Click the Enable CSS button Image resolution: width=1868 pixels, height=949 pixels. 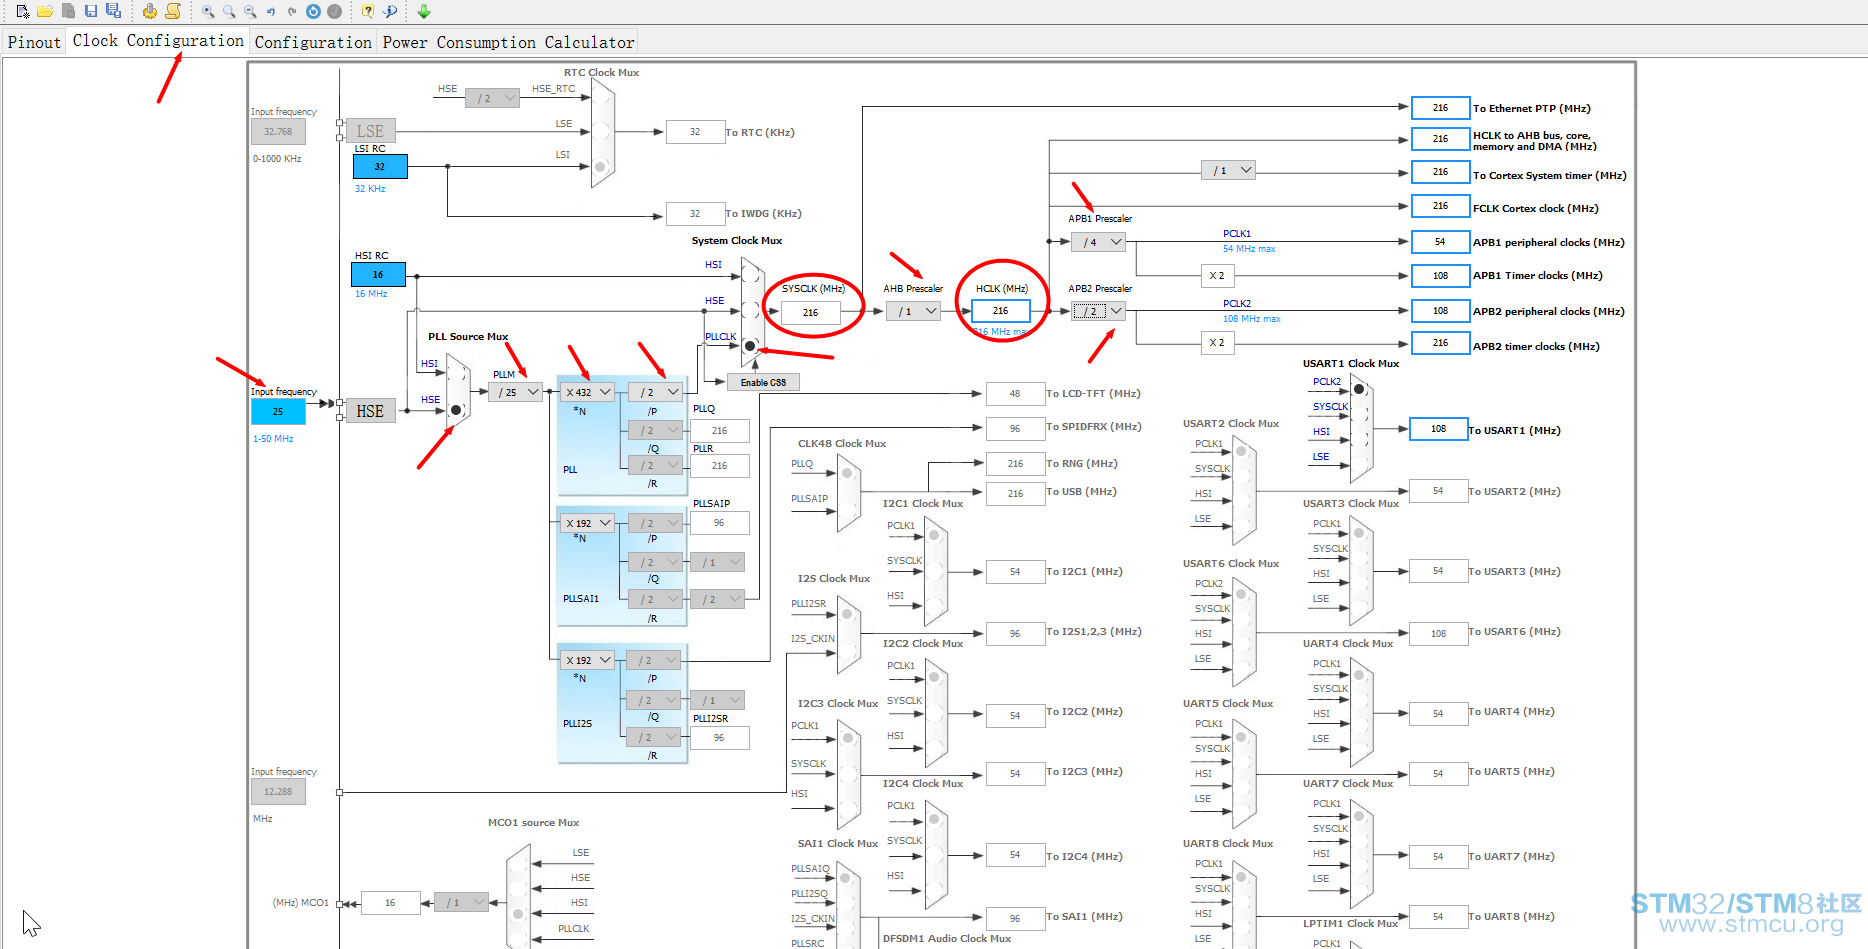click(763, 382)
